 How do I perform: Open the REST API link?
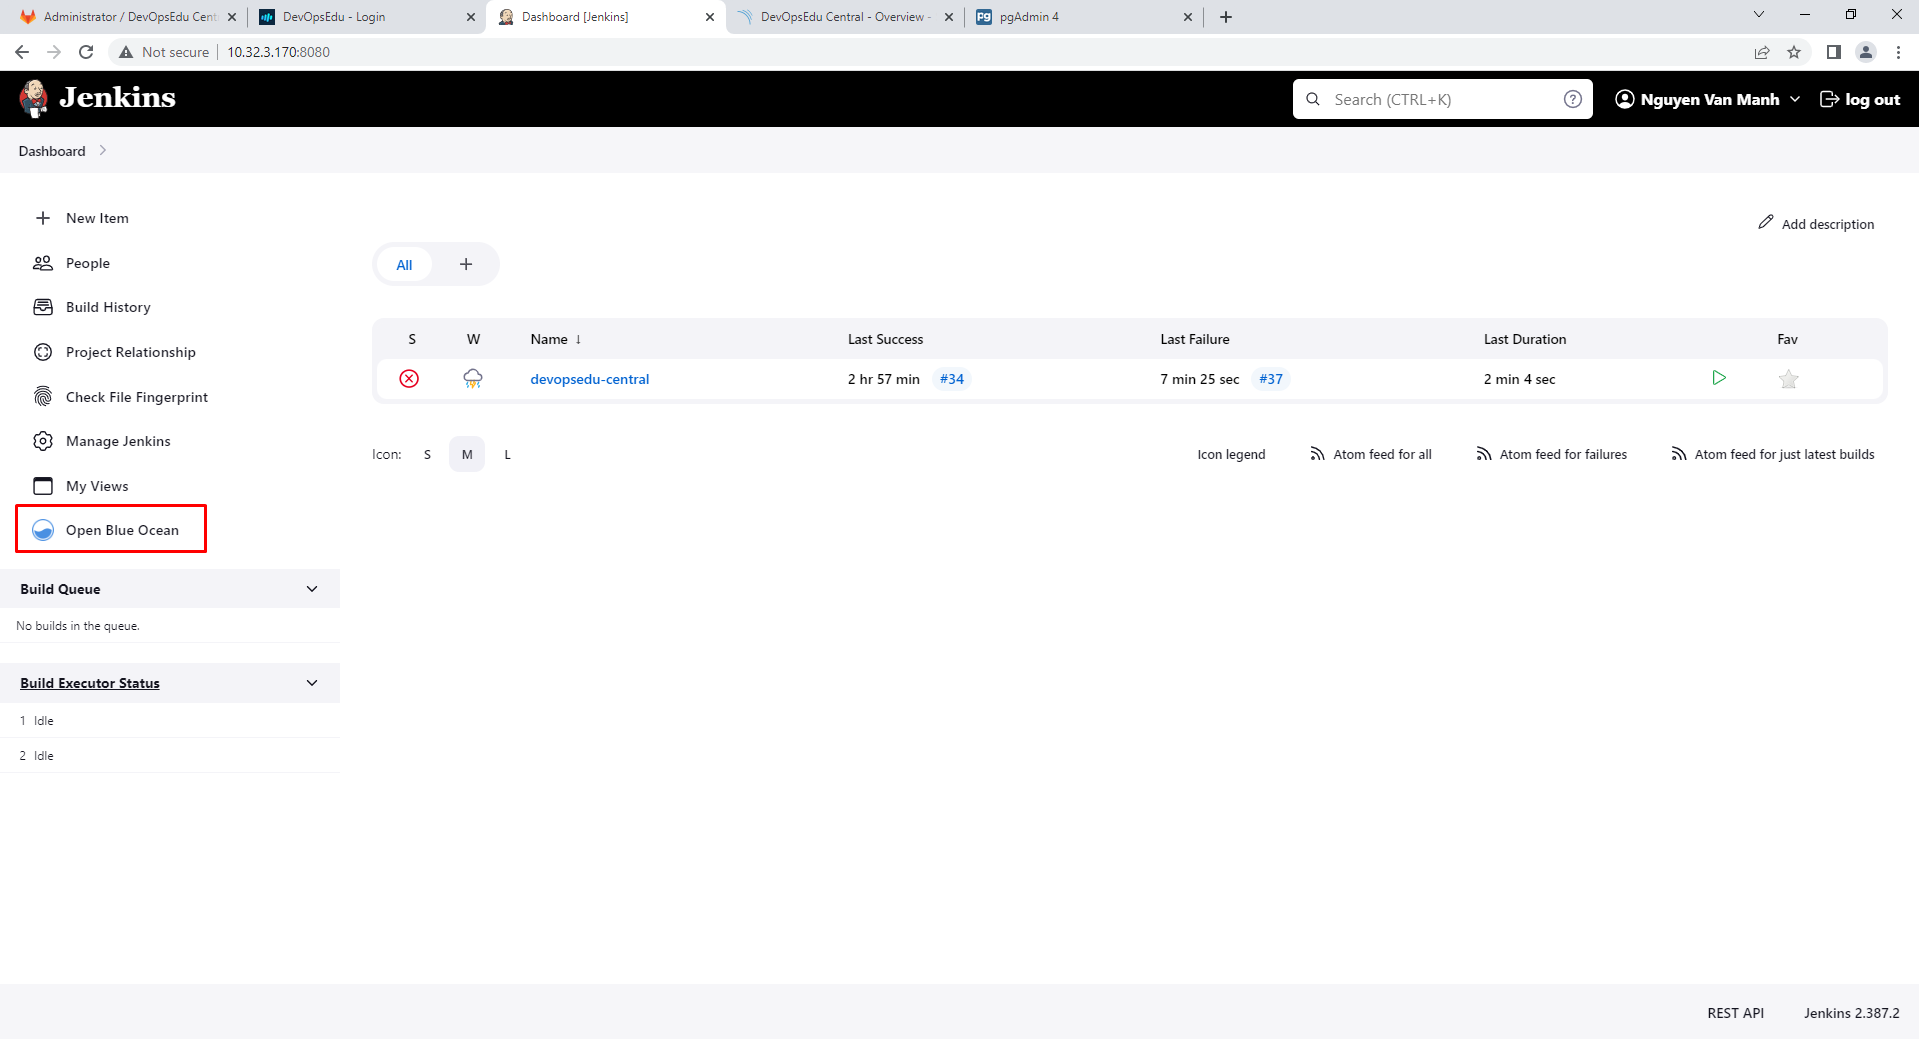1735,1013
